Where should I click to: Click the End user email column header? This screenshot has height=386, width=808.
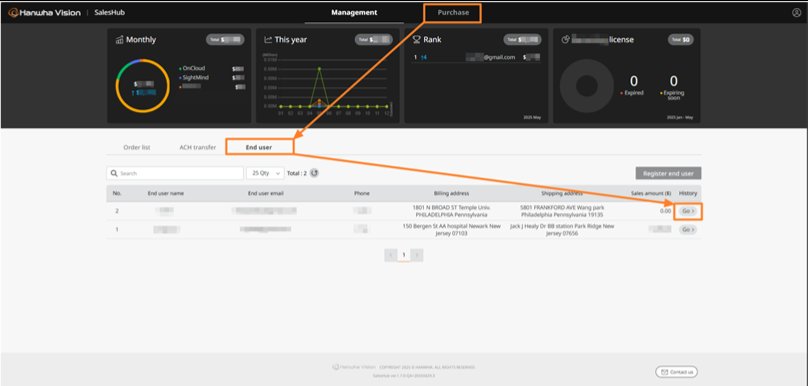point(266,193)
